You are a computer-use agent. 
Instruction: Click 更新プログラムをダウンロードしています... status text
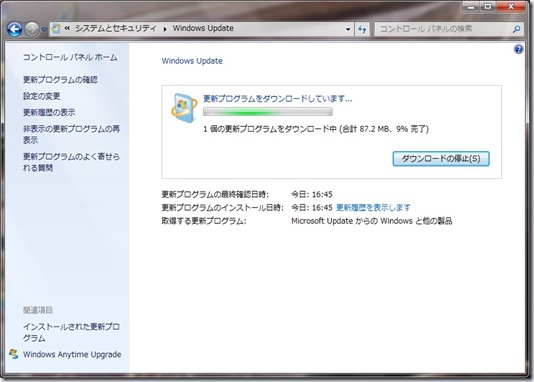click(278, 99)
